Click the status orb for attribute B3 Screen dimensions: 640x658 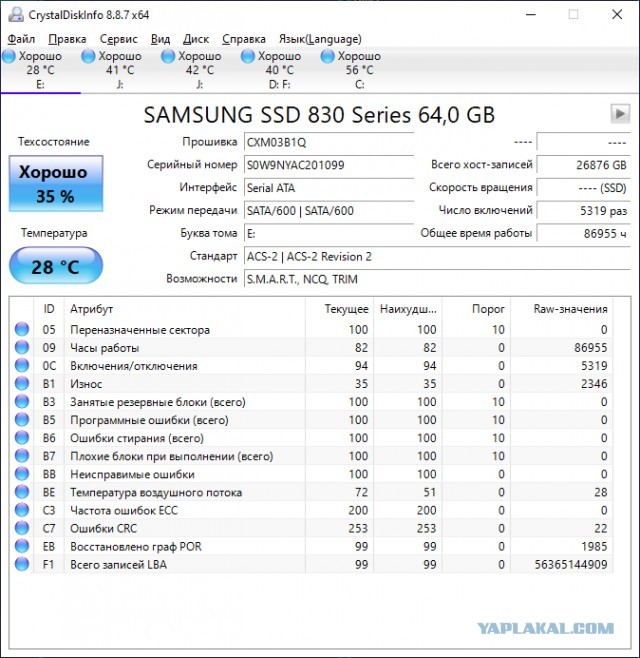[22, 402]
